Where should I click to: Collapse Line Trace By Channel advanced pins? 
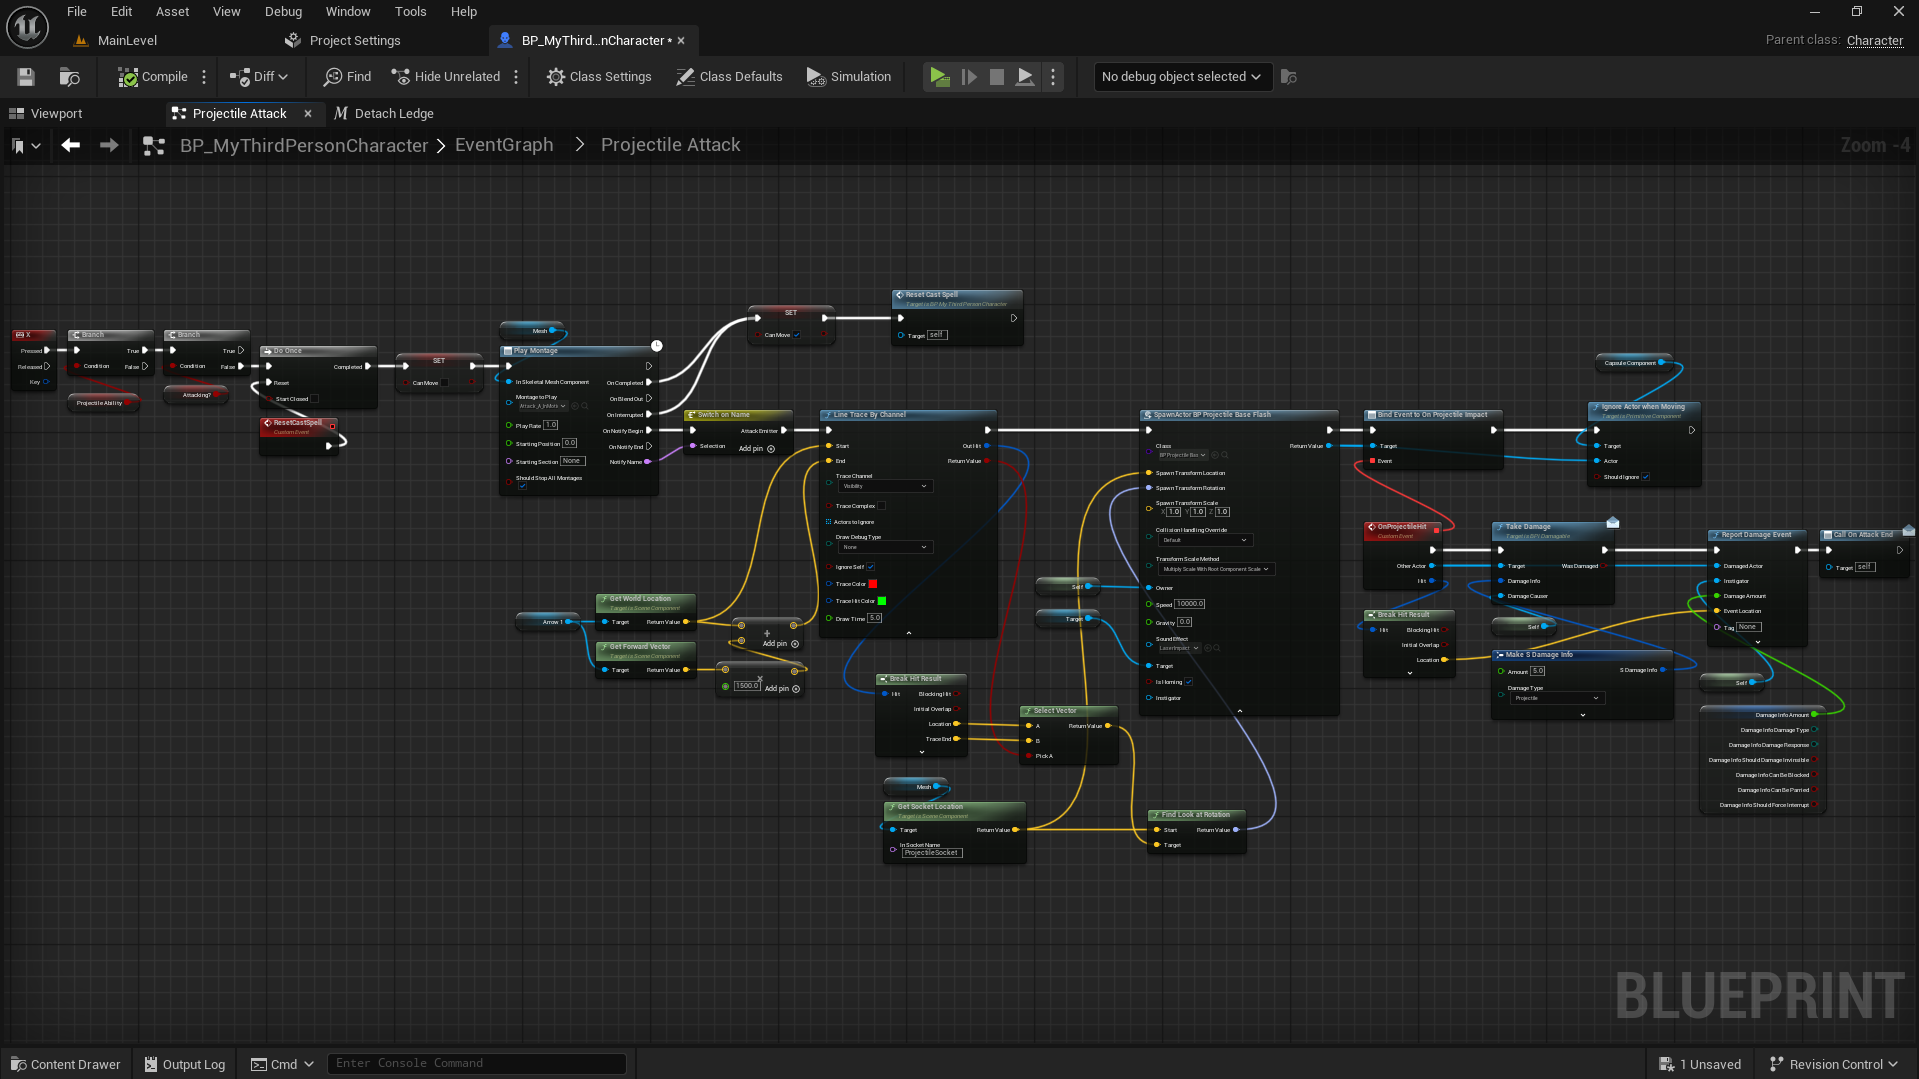[x=908, y=633]
